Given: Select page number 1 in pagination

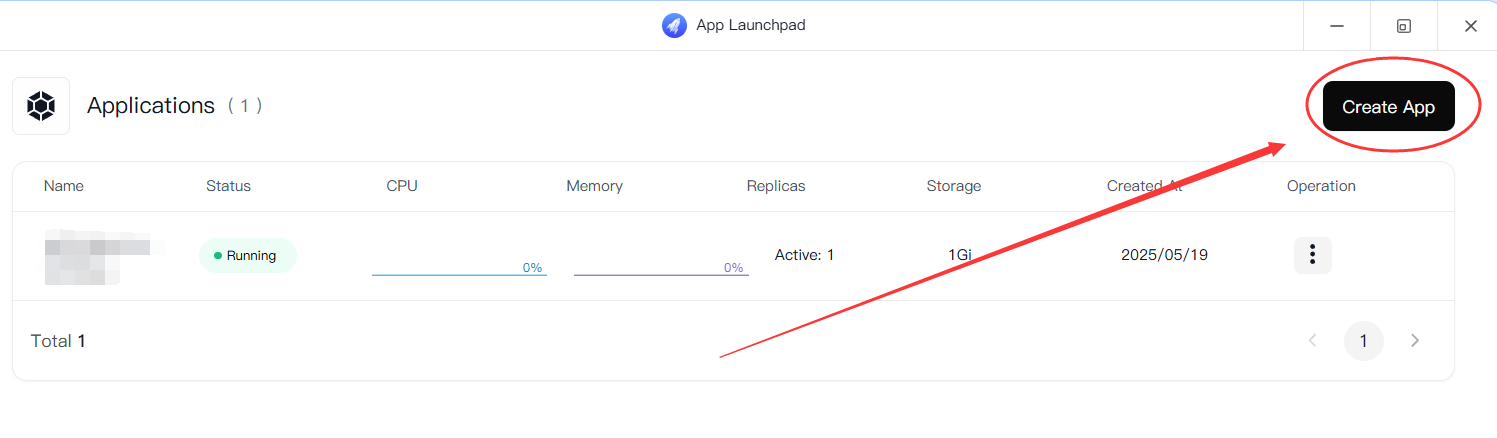Looking at the screenshot, I should (x=1363, y=341).
